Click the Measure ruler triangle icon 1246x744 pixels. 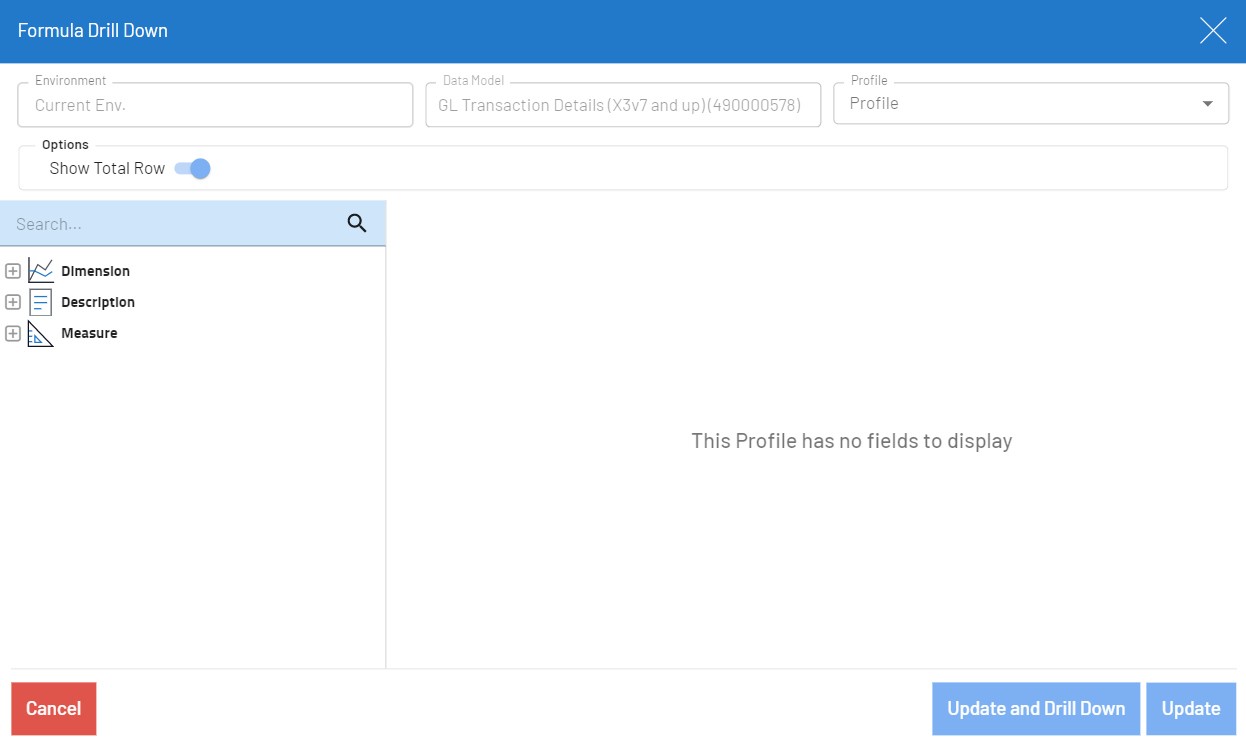point(40,333)
